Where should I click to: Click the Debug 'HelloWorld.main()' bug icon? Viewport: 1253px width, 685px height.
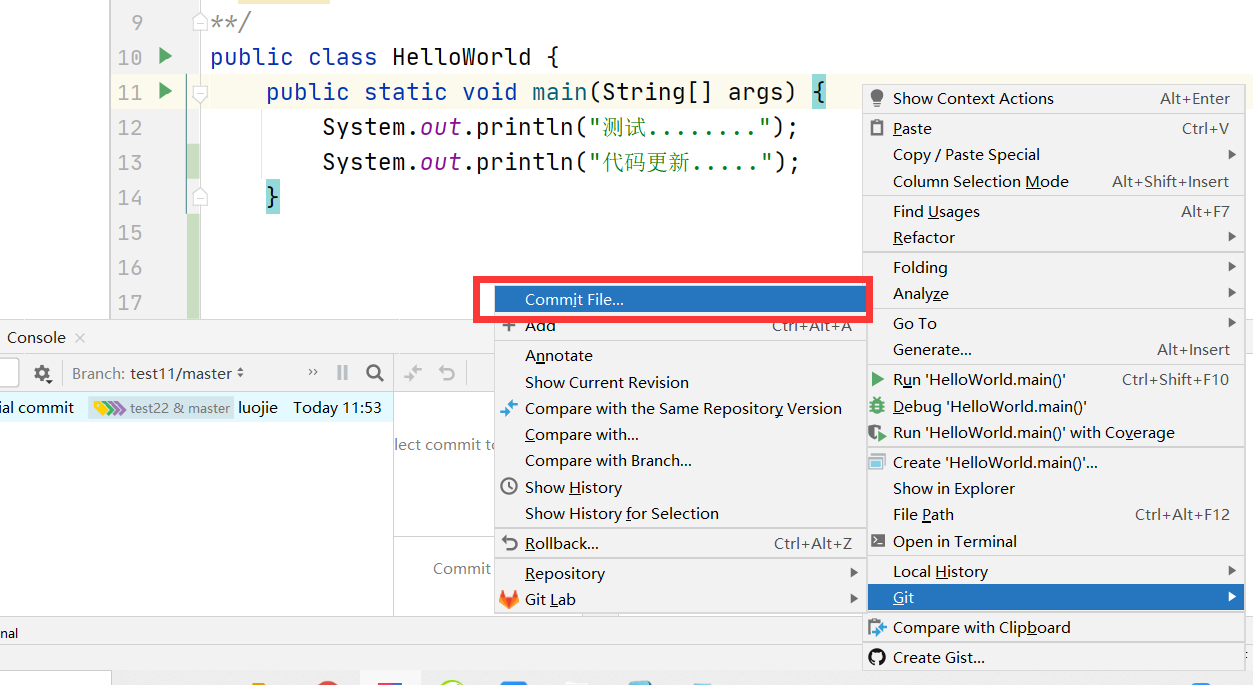[x=877, y=406]
